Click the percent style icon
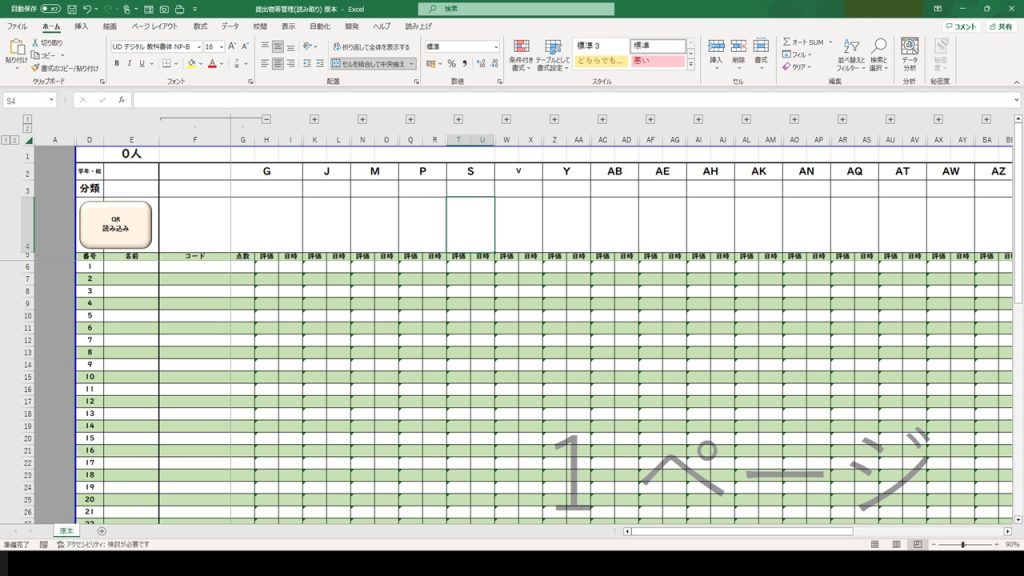Image resolution: width=1024 pixels, height=576 pixels. [x=451, y=63]
